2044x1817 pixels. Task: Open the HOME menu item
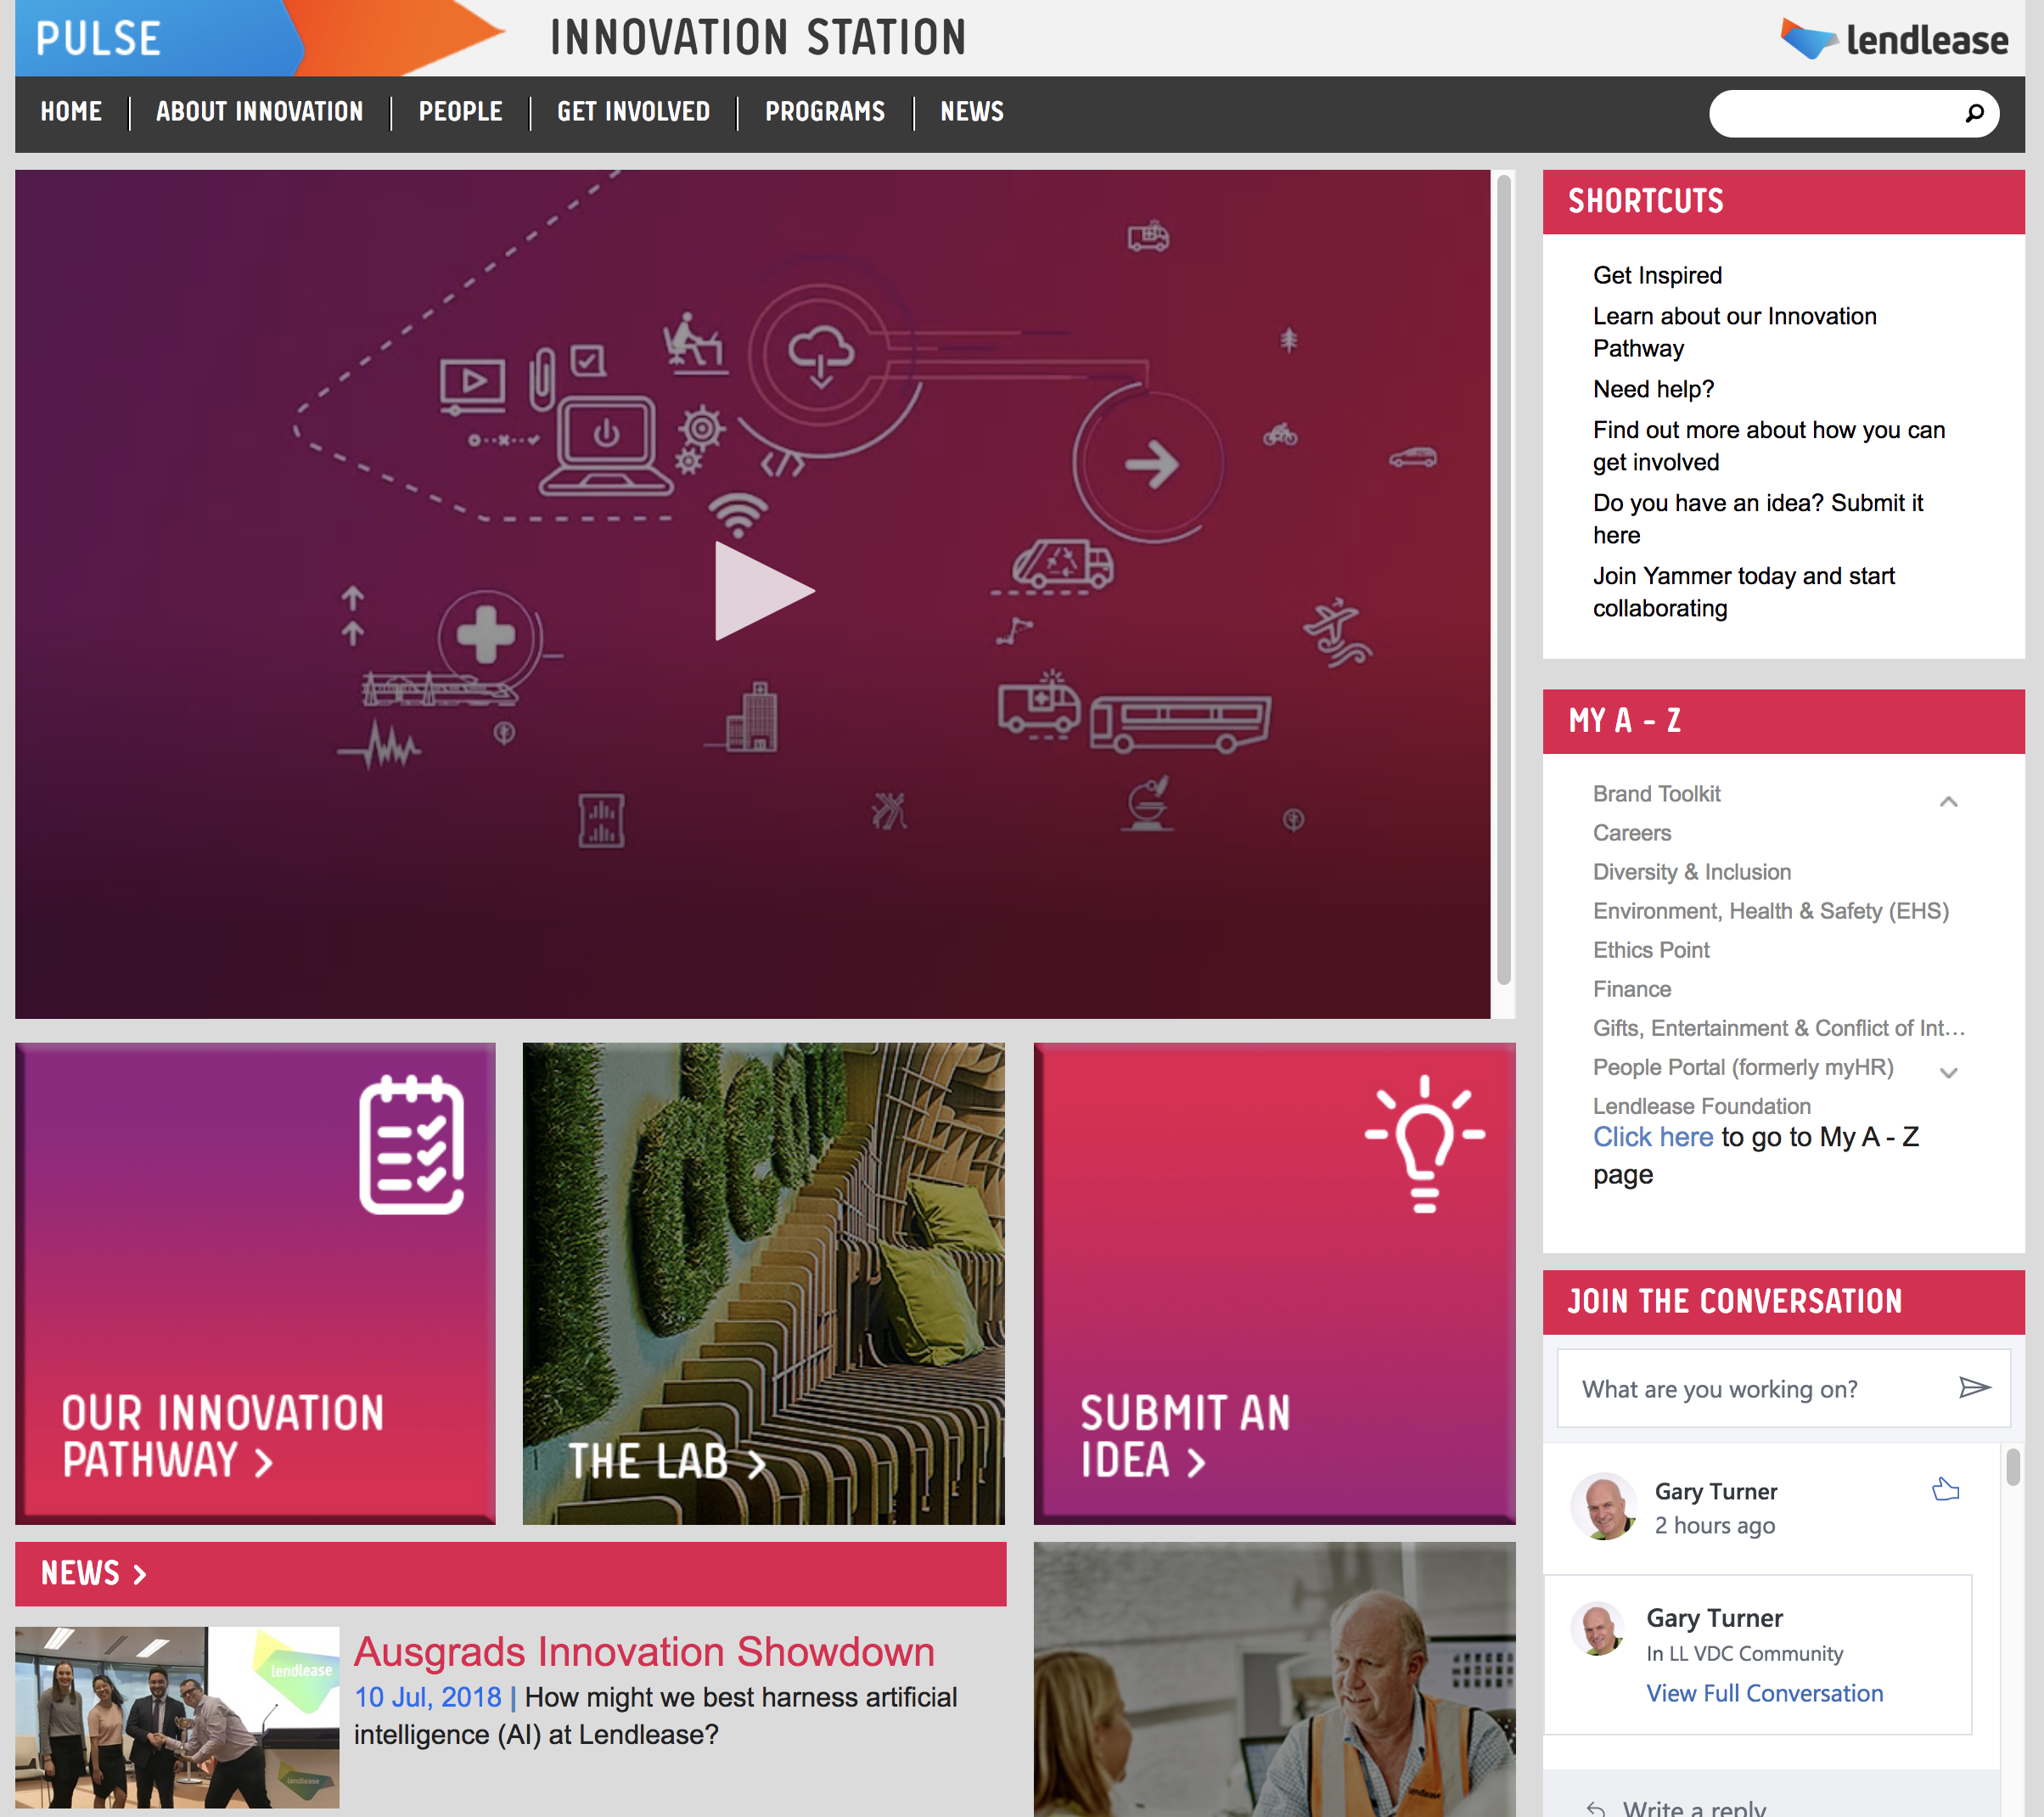(71, 111)
